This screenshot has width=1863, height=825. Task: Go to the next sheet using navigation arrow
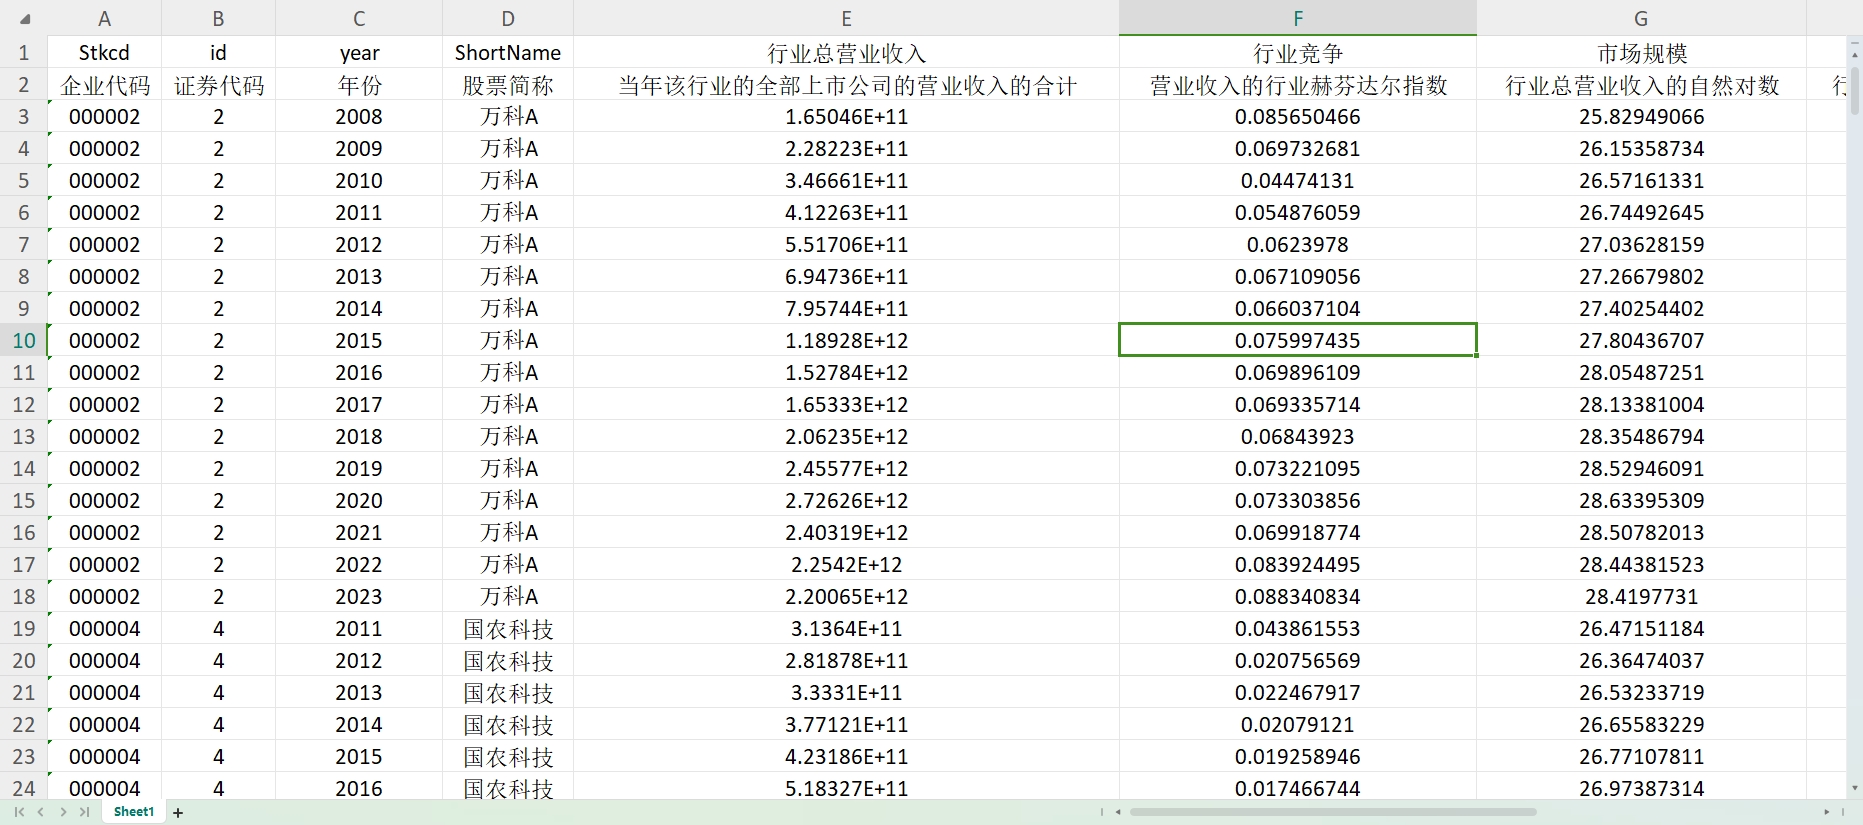pyautogui.click(x=63, y=812)
